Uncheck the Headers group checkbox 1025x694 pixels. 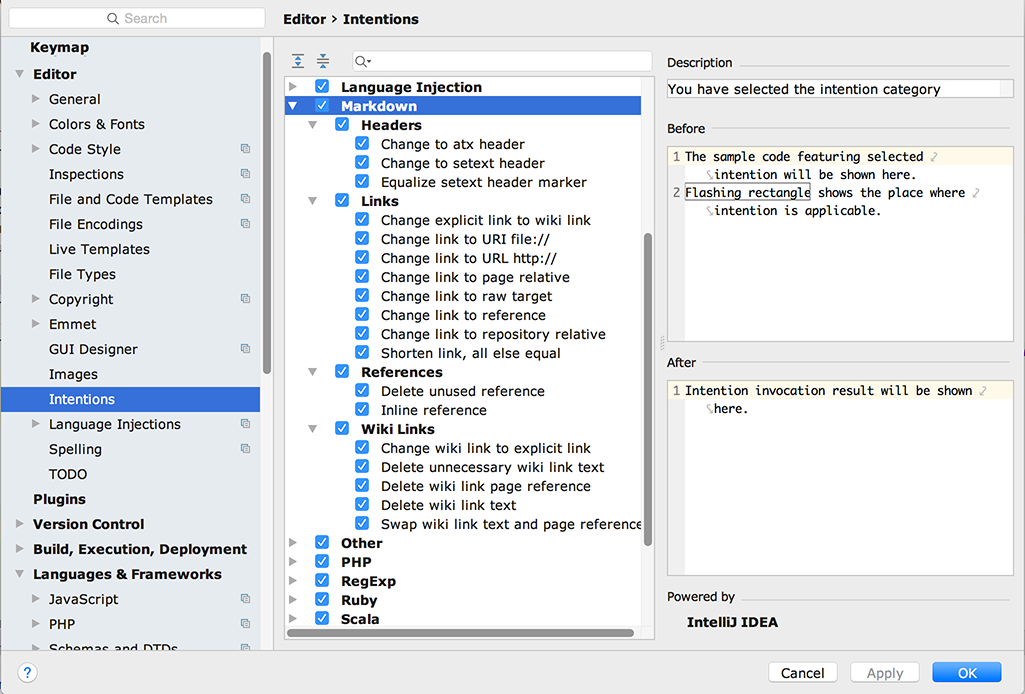342,124
